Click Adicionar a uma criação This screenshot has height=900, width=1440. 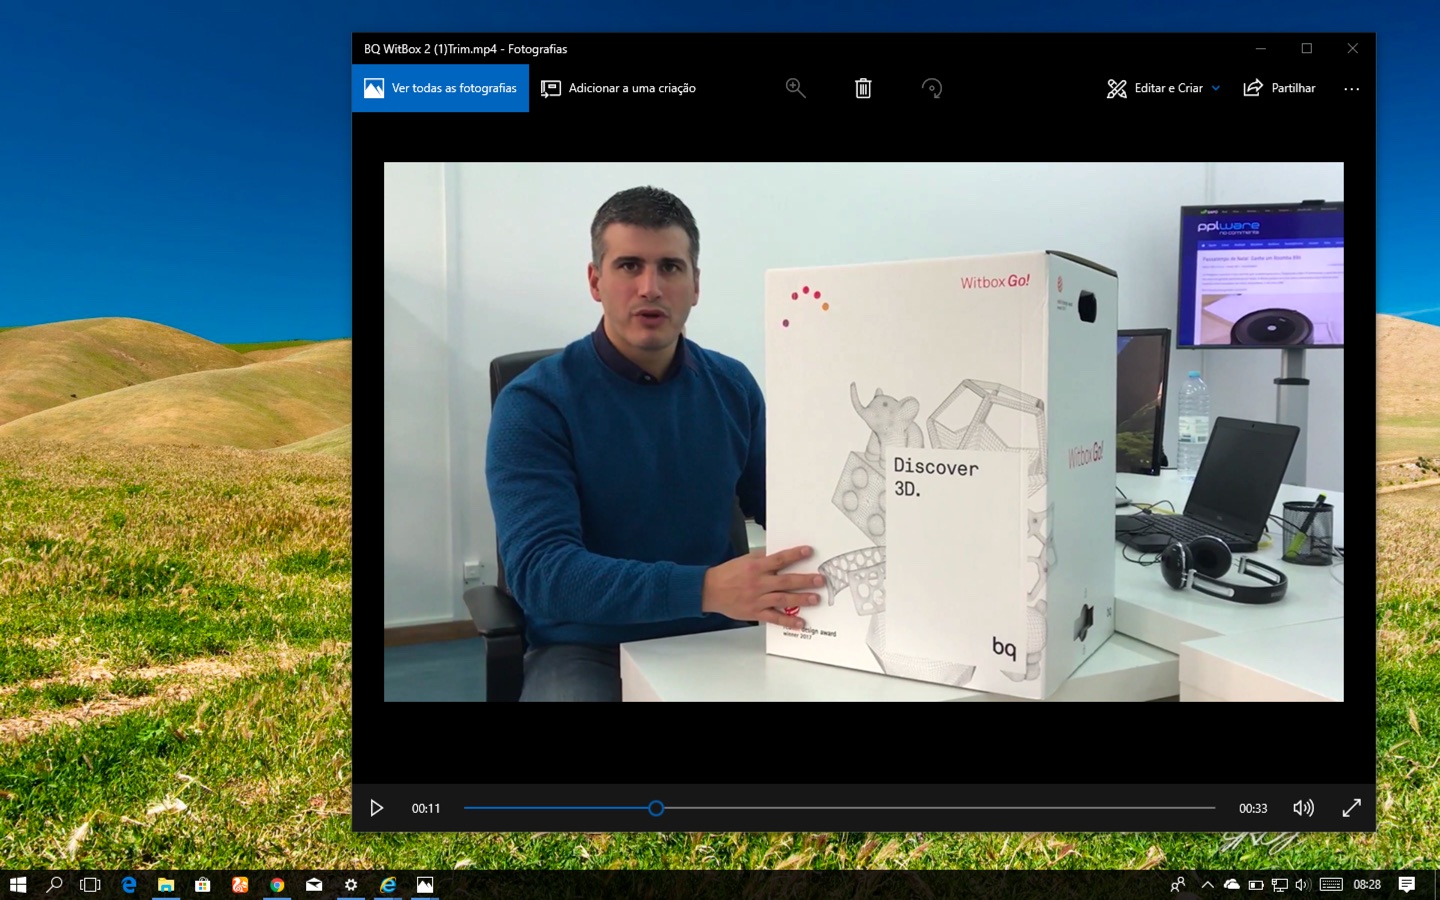[619, 88]
